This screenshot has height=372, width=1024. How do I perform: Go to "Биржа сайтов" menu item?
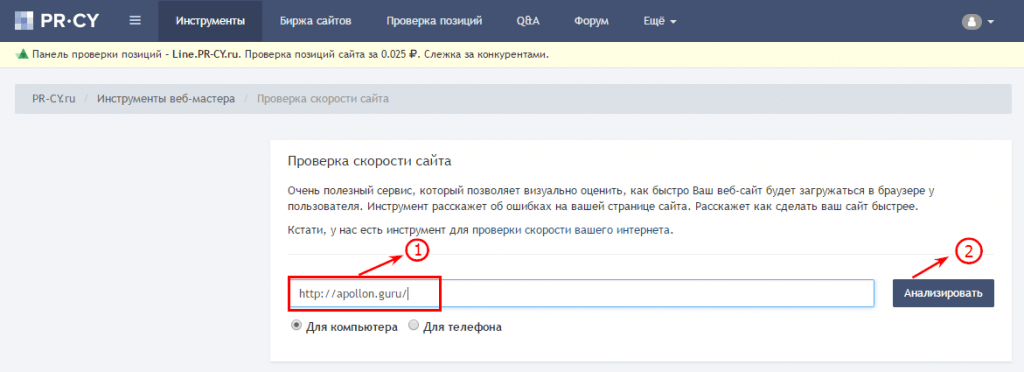coord(315,21)
